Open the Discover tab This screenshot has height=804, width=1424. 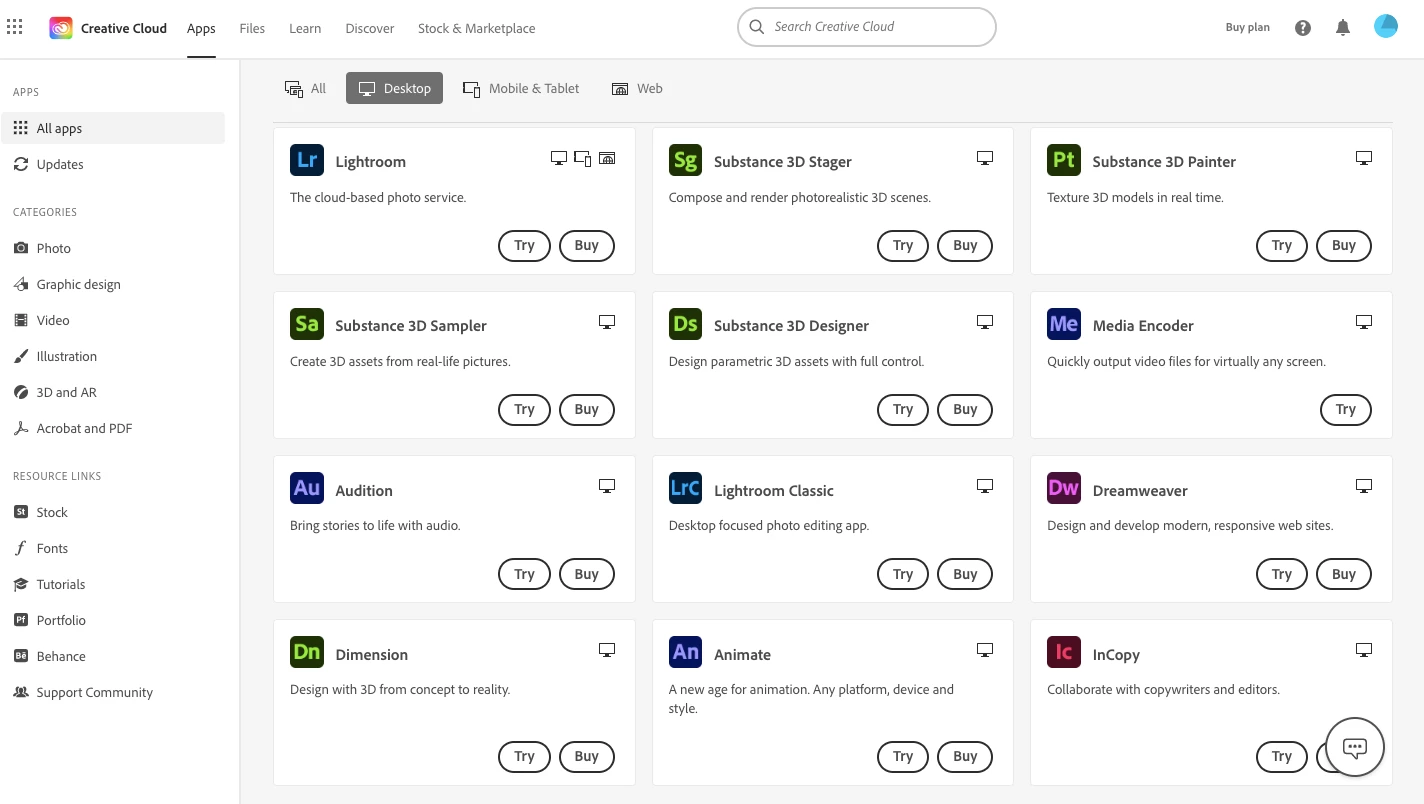tap(370, 28)
